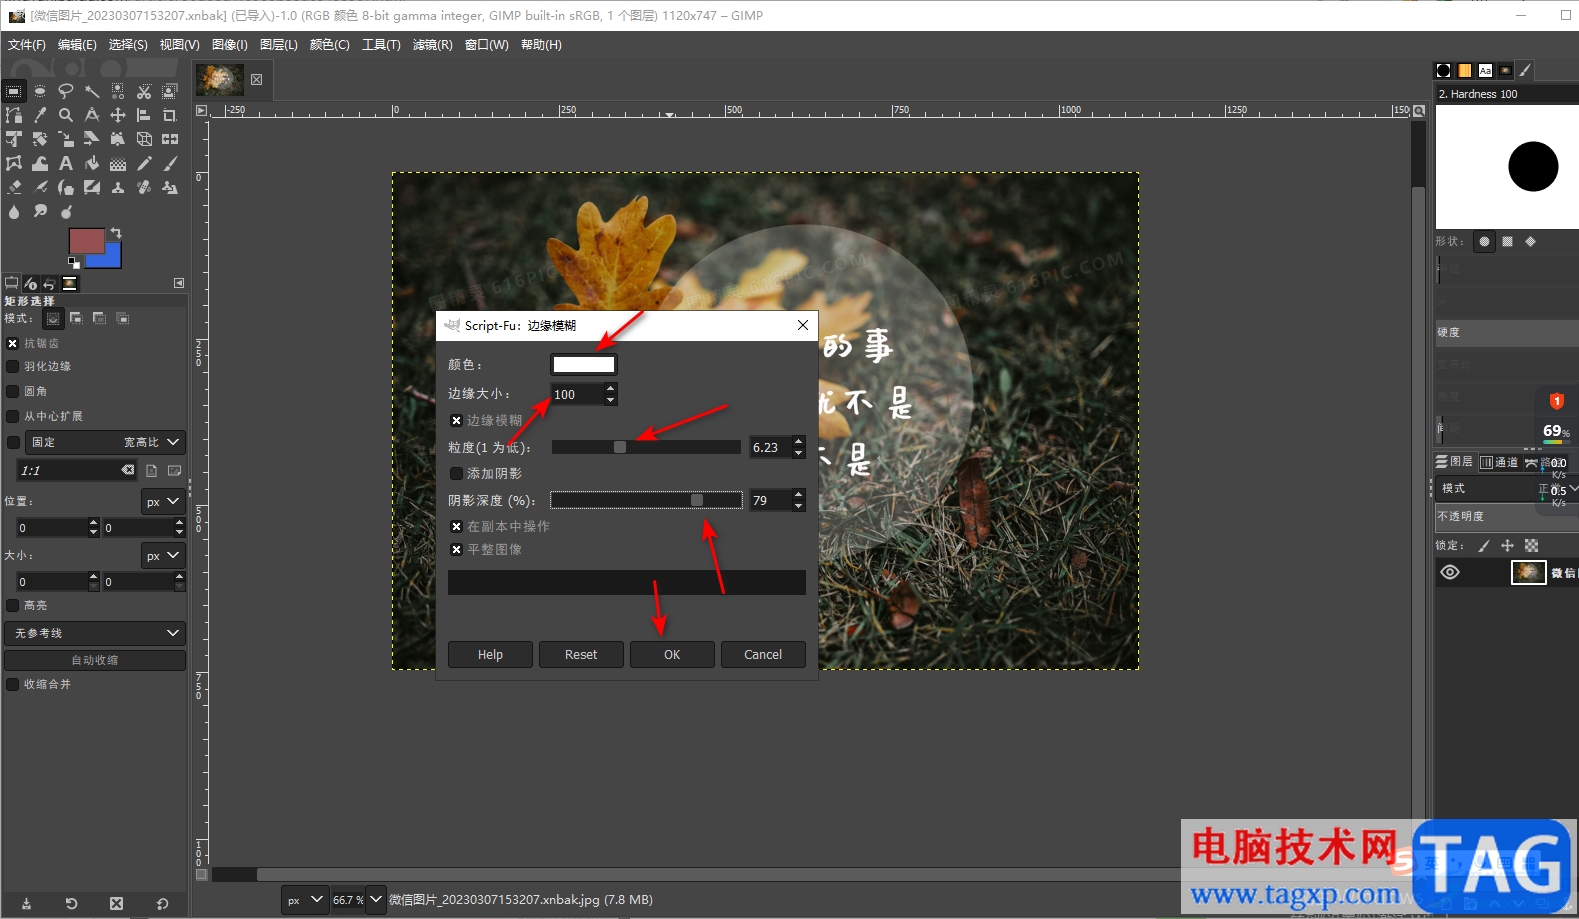Select the 3D Transform cube tool
The height and width of the screenshot is (919, 1579).
pos(144,139)
